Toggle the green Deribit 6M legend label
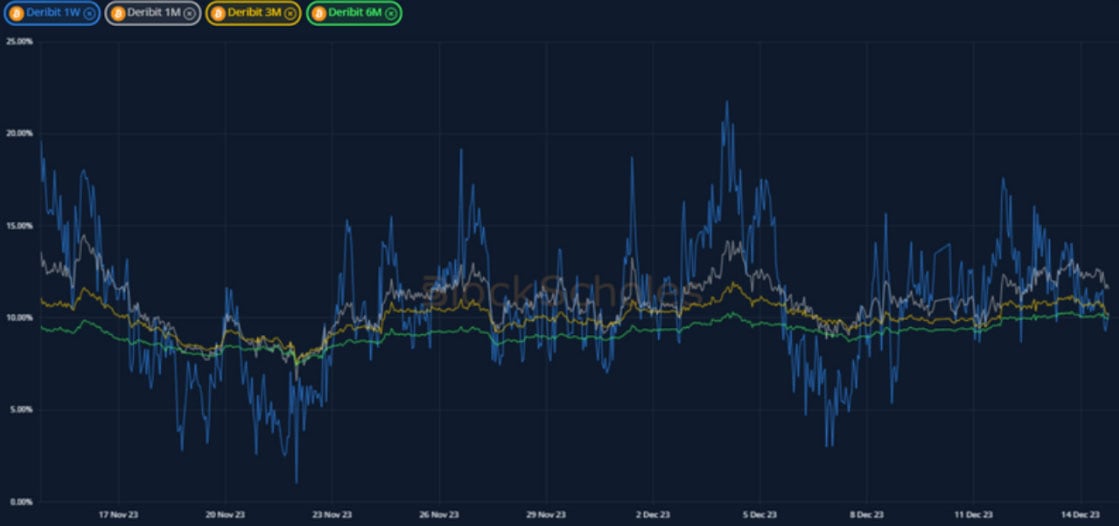1119x526 pixels. [x=356, y=13]
